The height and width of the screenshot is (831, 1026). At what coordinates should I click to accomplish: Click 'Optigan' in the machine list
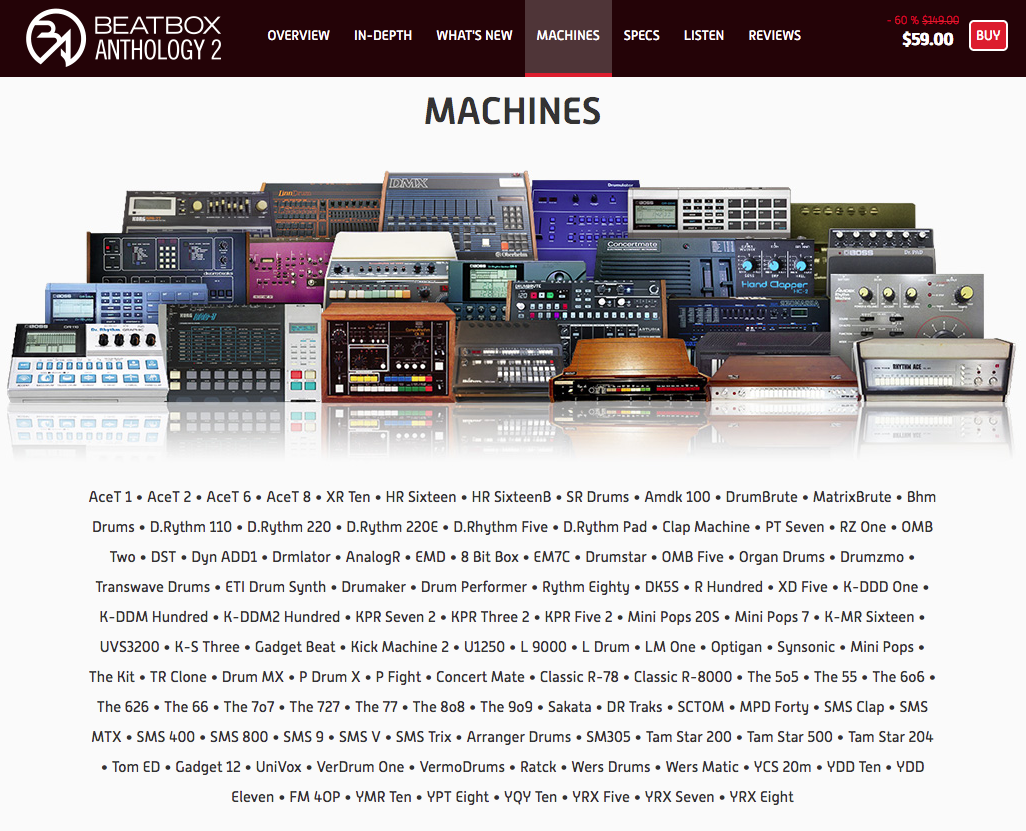(736, 648)
